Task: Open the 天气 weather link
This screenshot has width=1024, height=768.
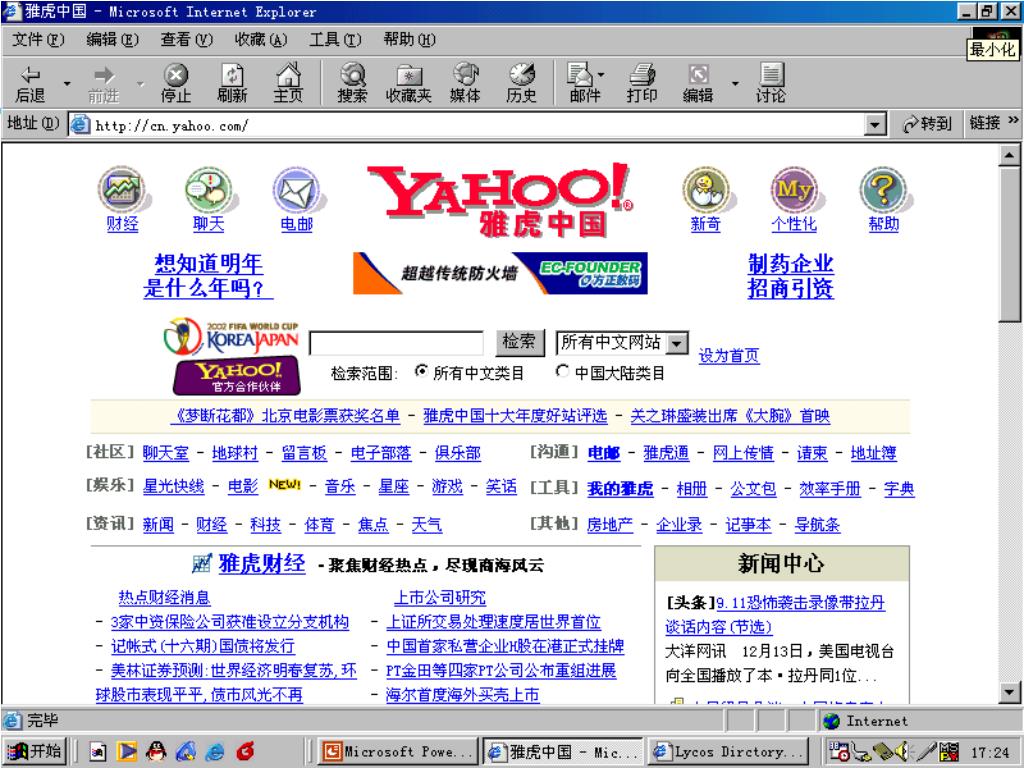Action: [x=427, y=525]
